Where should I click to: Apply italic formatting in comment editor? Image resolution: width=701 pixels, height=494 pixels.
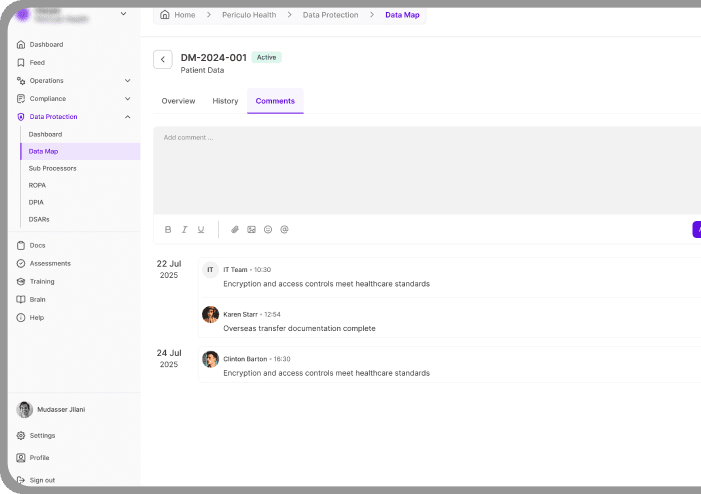[x=184, y=230]
